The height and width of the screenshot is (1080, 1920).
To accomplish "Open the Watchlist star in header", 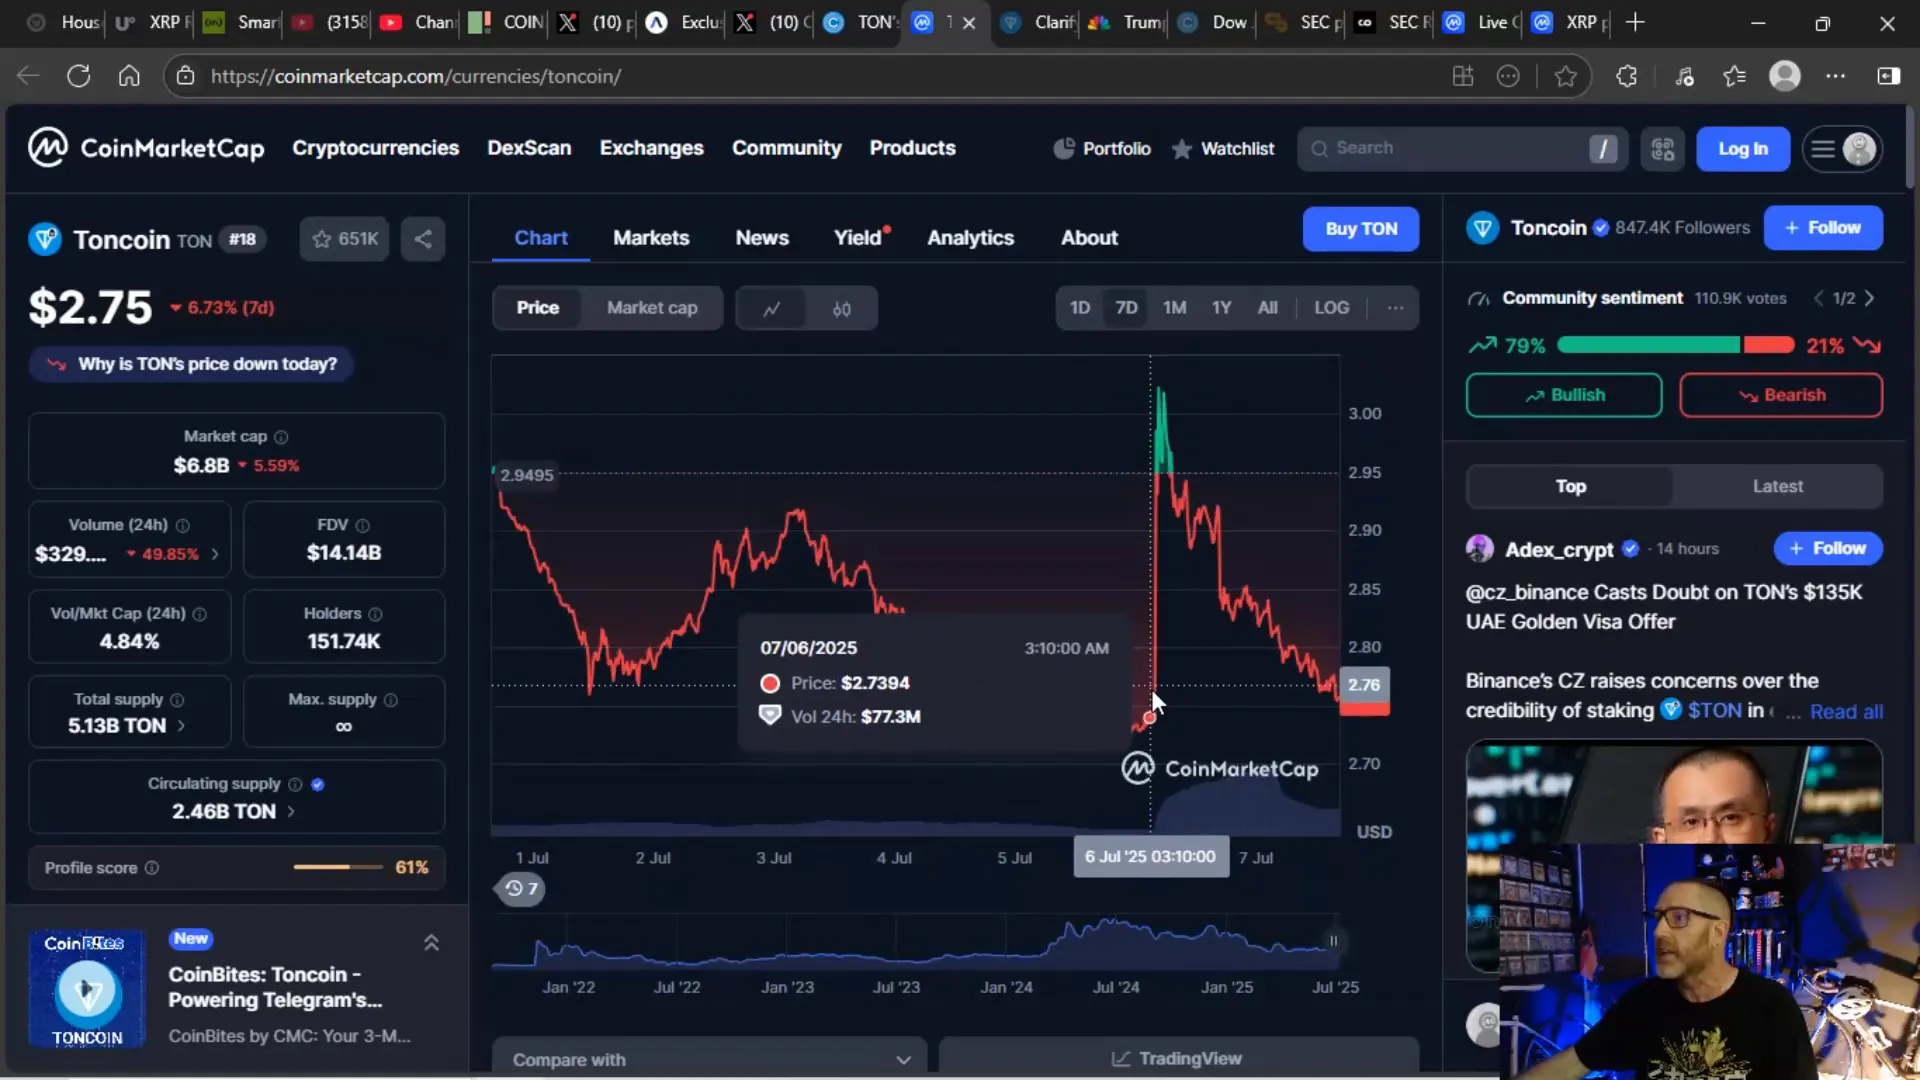I will [x=1182, y=149].
